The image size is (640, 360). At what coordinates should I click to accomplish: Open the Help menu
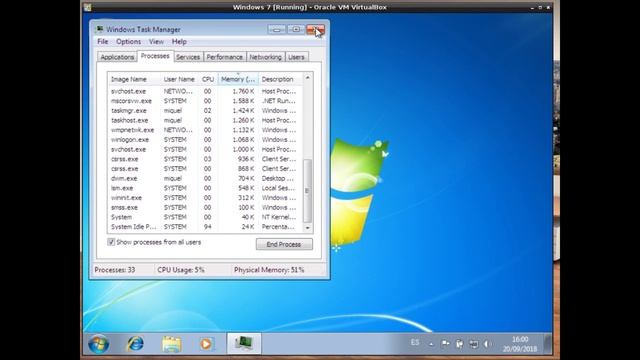click(x=179, y=42)
